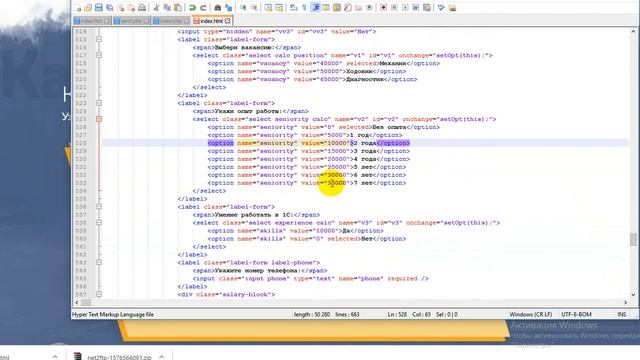Viewport: 640px width, 360px height.
Task: Open the chevron menu next to the net2ftp zip download
Action: click(162, 357)
